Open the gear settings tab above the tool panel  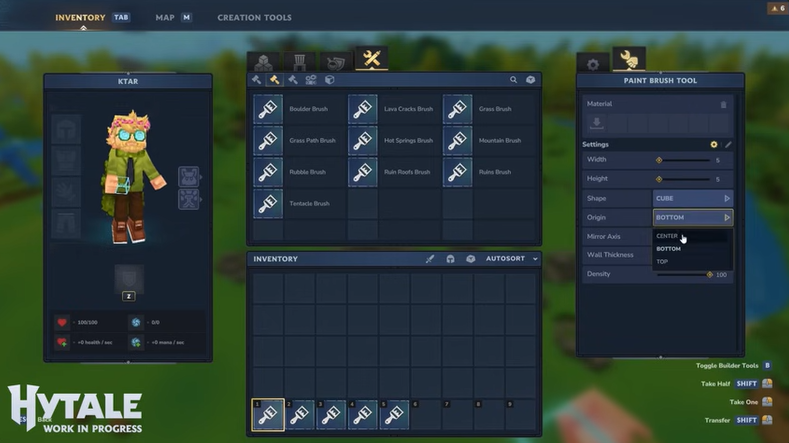[593, 64]
